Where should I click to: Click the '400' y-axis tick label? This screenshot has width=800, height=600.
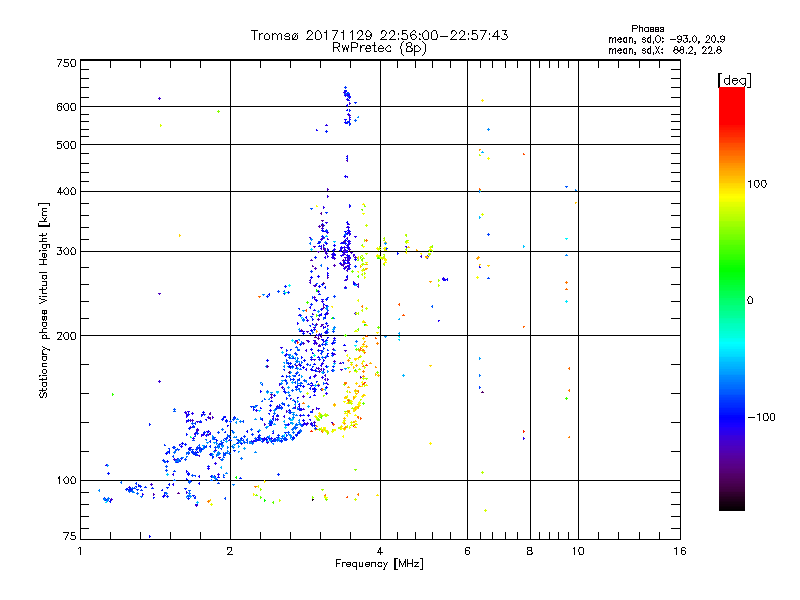(66, 192)
